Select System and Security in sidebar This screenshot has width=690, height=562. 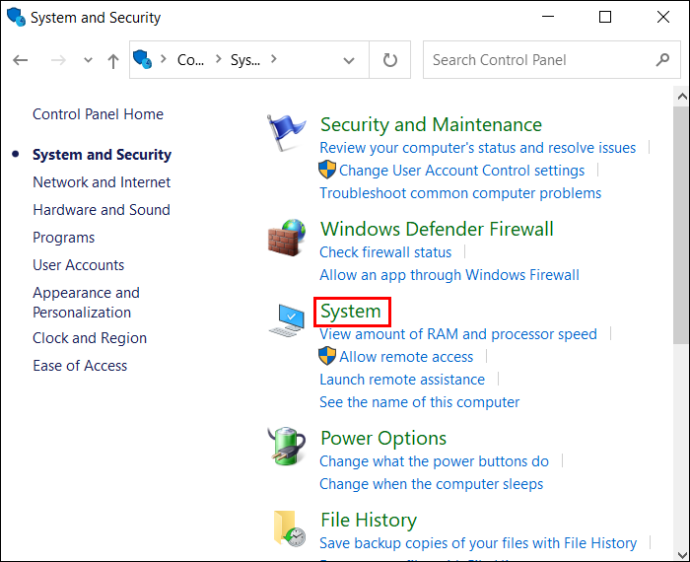tap(102, 154)
